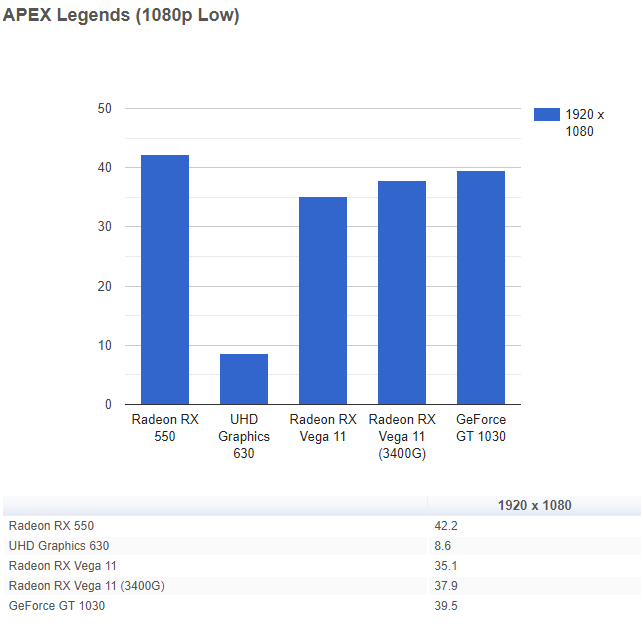Click the UHD Graphics 630 x-axis label
The image size is (641, 625).
[244, 436]
